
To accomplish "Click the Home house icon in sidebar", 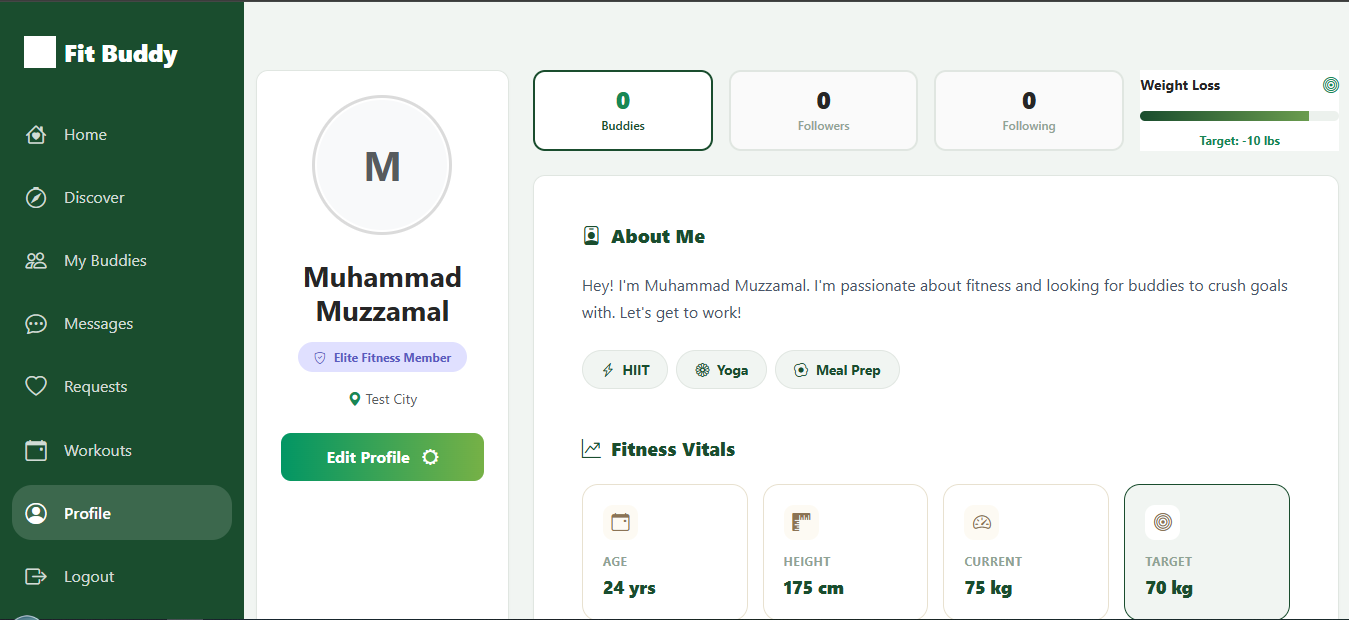I will pyautogui.click(x=36, y=135).
